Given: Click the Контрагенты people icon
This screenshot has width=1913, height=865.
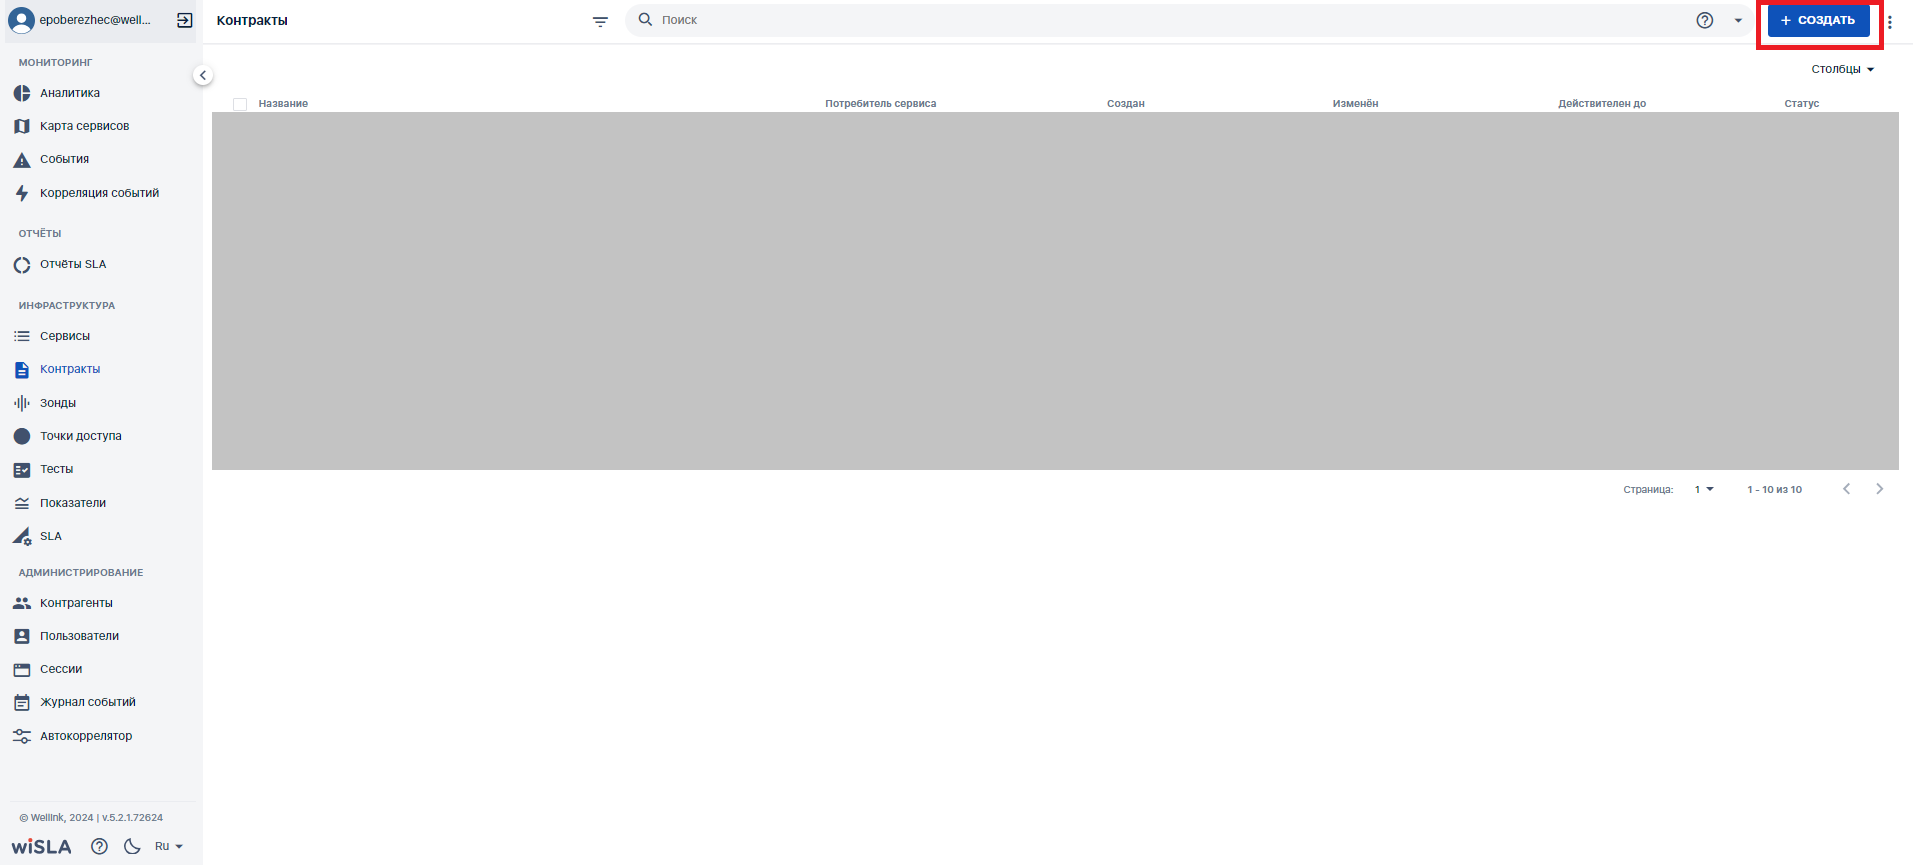Looking at the screenshot, I should tap(22, 603).
